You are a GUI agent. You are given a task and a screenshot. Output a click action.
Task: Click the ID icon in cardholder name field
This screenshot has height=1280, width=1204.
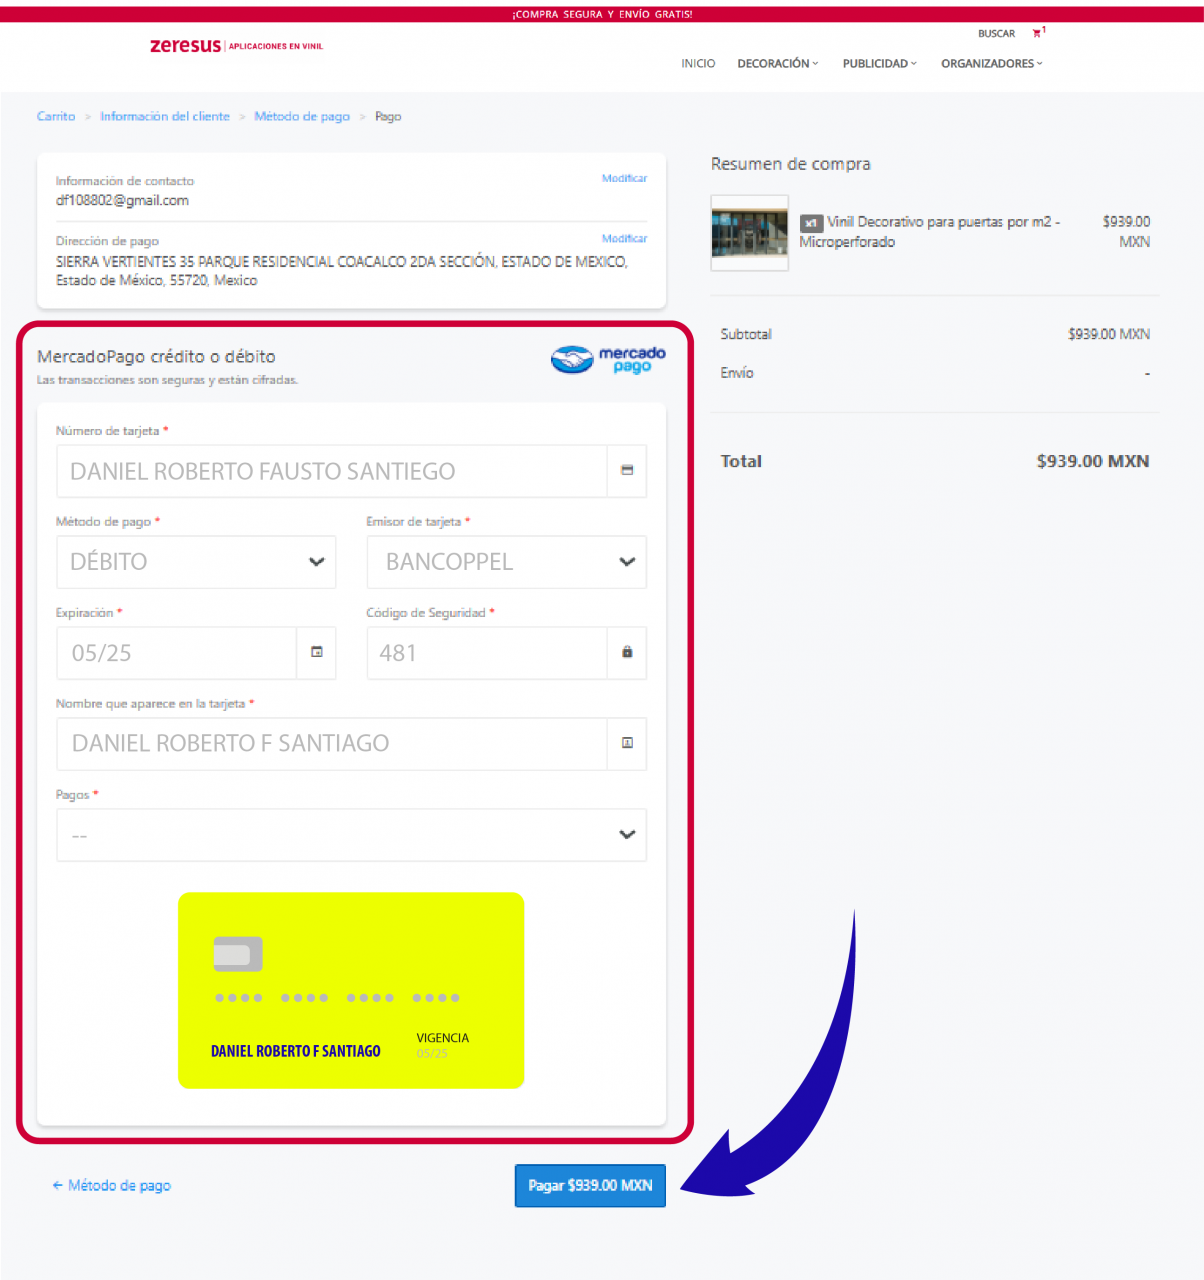pos(627,743)
